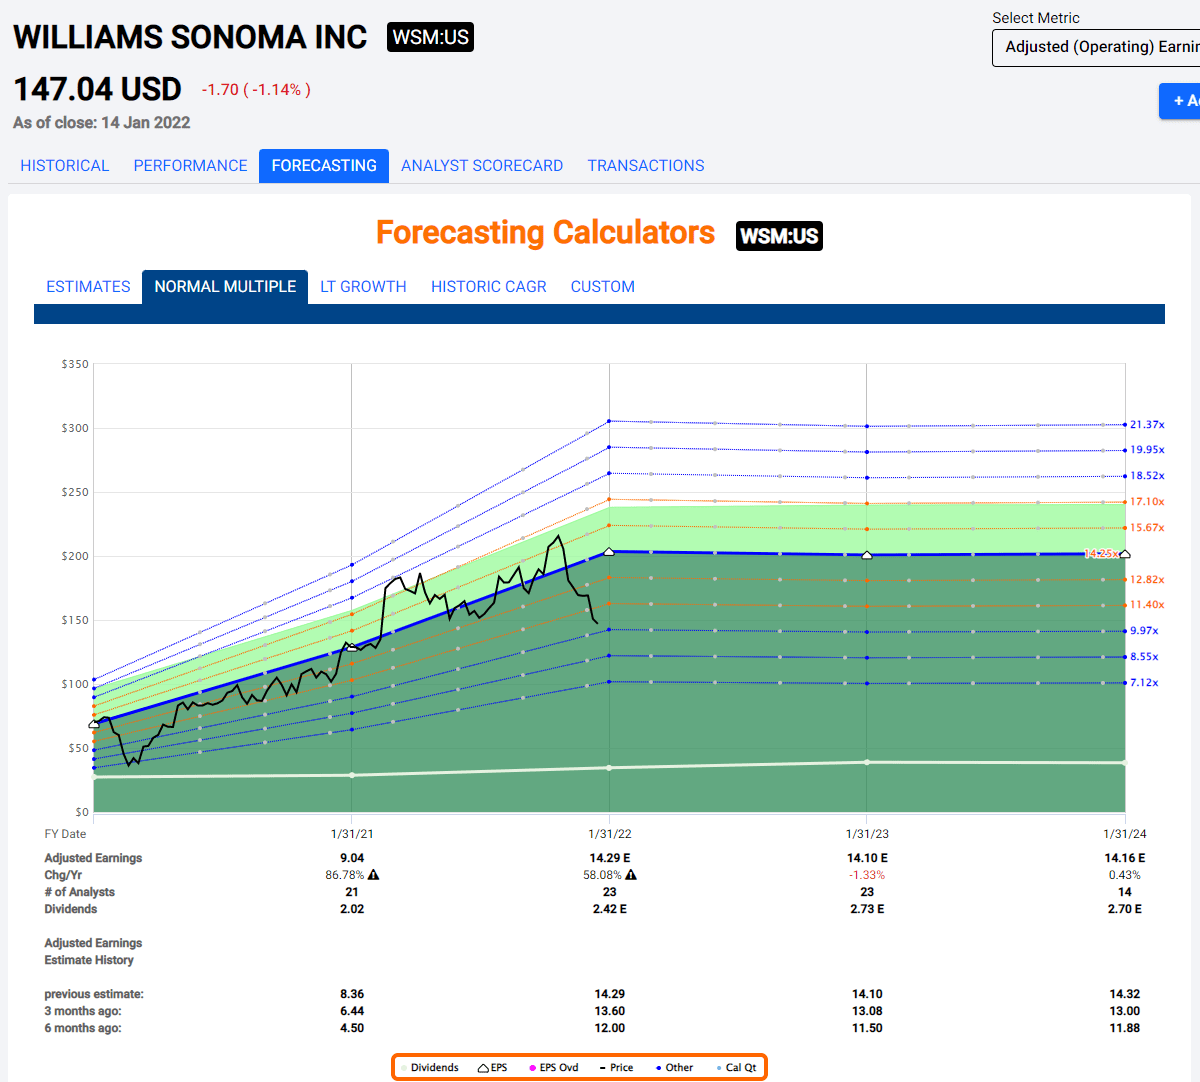This screenshot has height=1082, width=1200.
Task: Go to the ANALYST SCORECARD tab
Action: coord(482,166)
